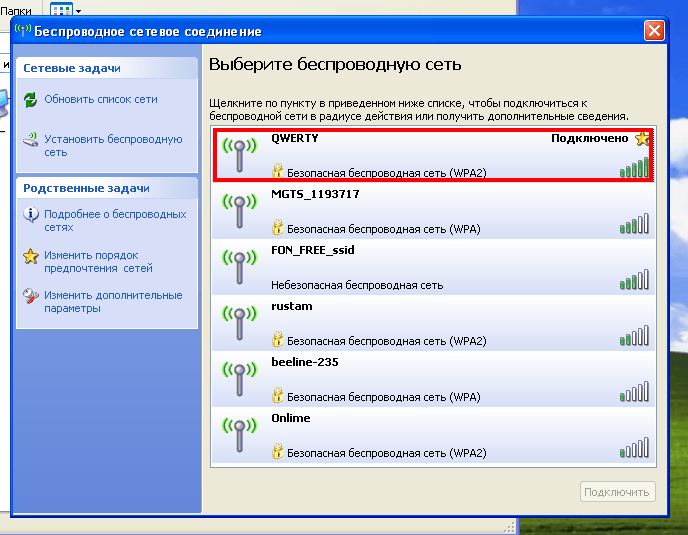
Task: Click the QWERTY signal strength bars
Action: point(634,168)
